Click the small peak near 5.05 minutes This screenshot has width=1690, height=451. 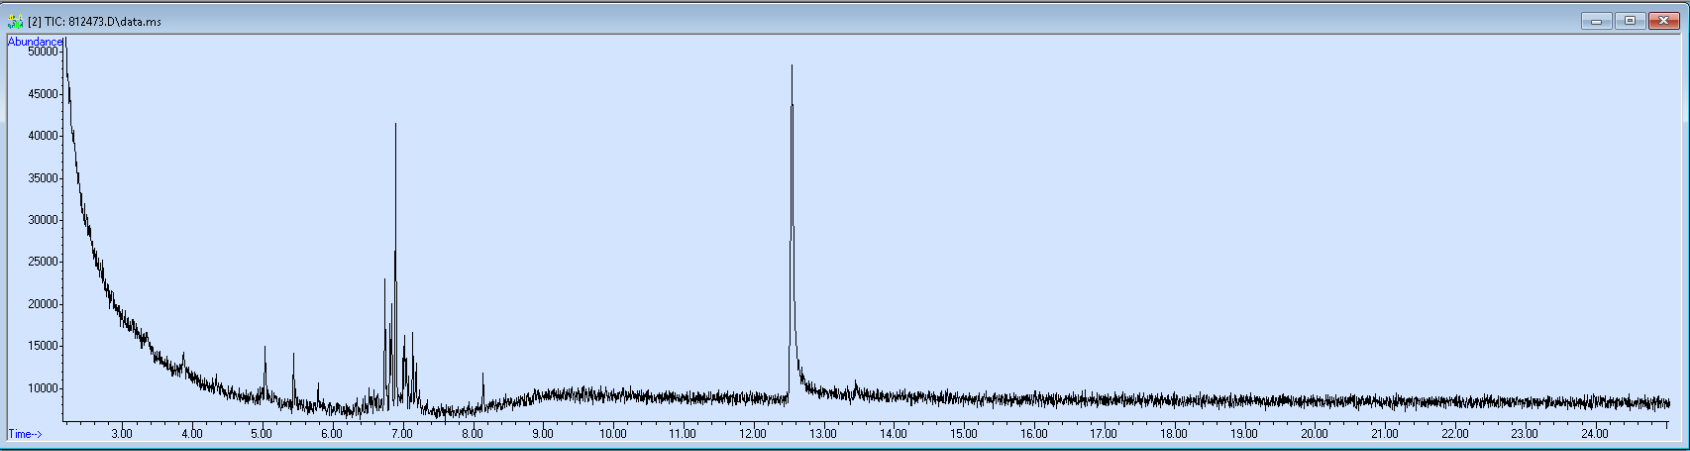coord(265,349)
